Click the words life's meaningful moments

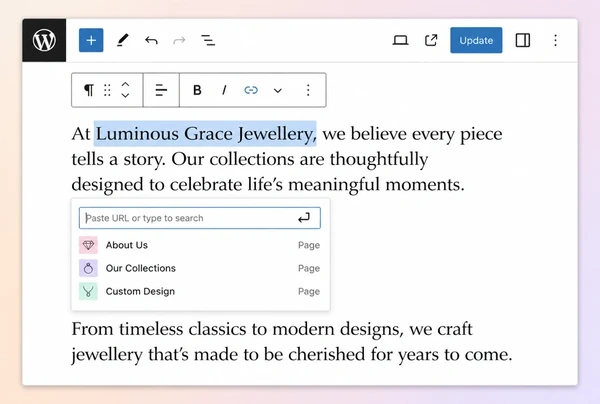coord(356,185)
